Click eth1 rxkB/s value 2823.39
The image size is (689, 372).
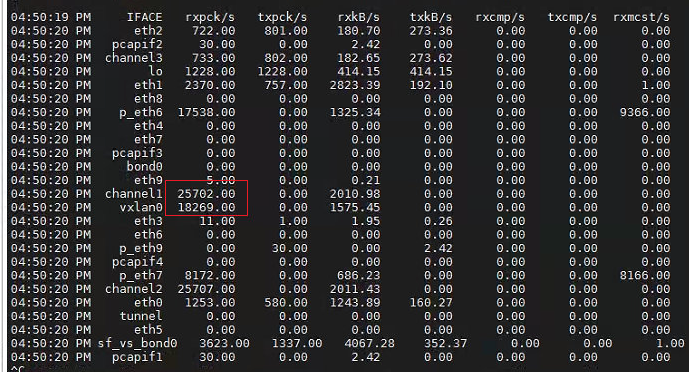pyautogui.click(x=355, y=85)
